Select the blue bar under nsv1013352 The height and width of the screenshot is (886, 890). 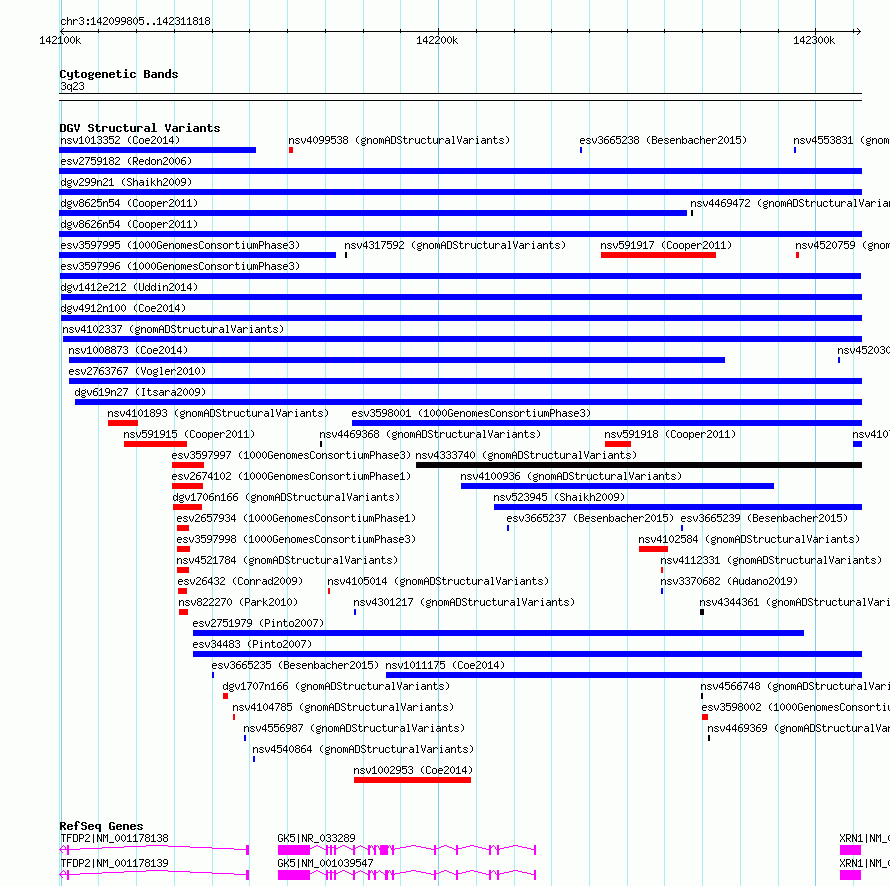[158, 150]
